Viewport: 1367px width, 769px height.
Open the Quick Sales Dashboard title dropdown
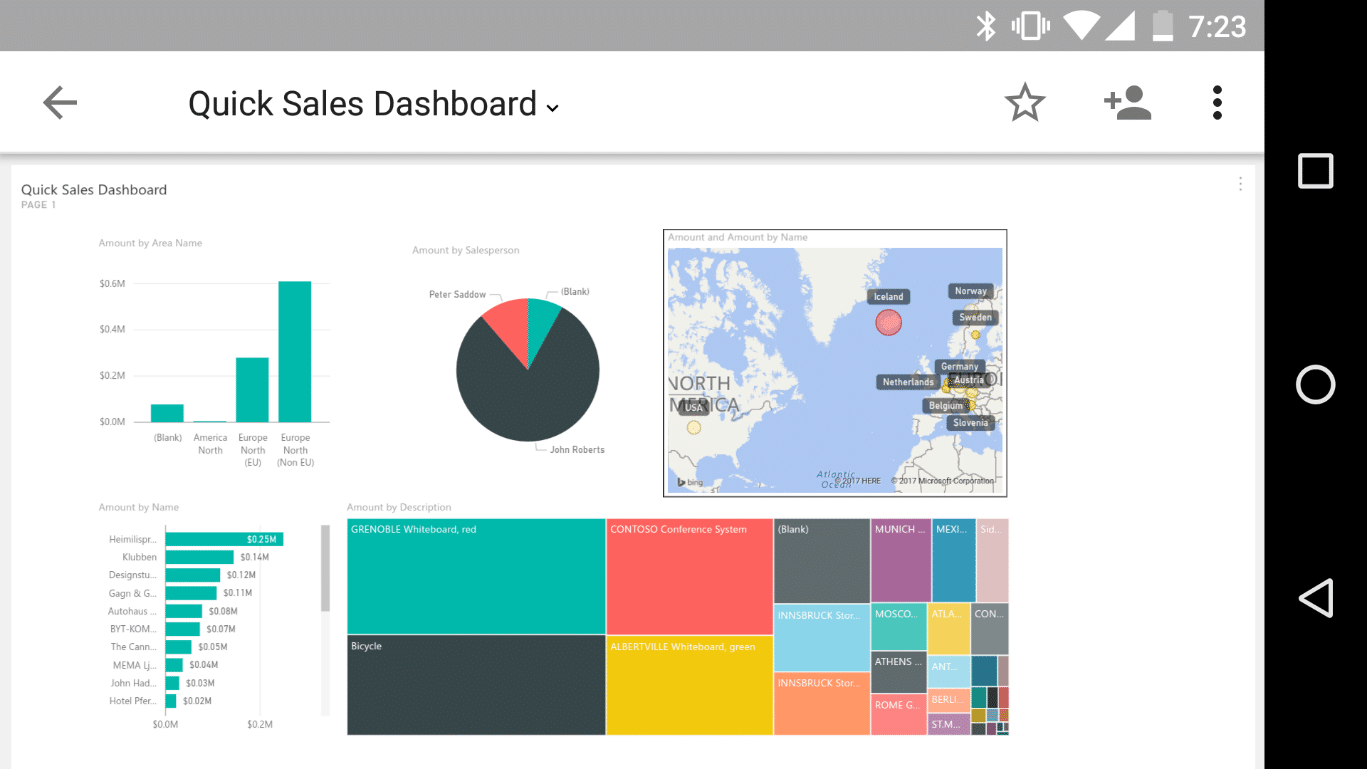click(553, 106)
